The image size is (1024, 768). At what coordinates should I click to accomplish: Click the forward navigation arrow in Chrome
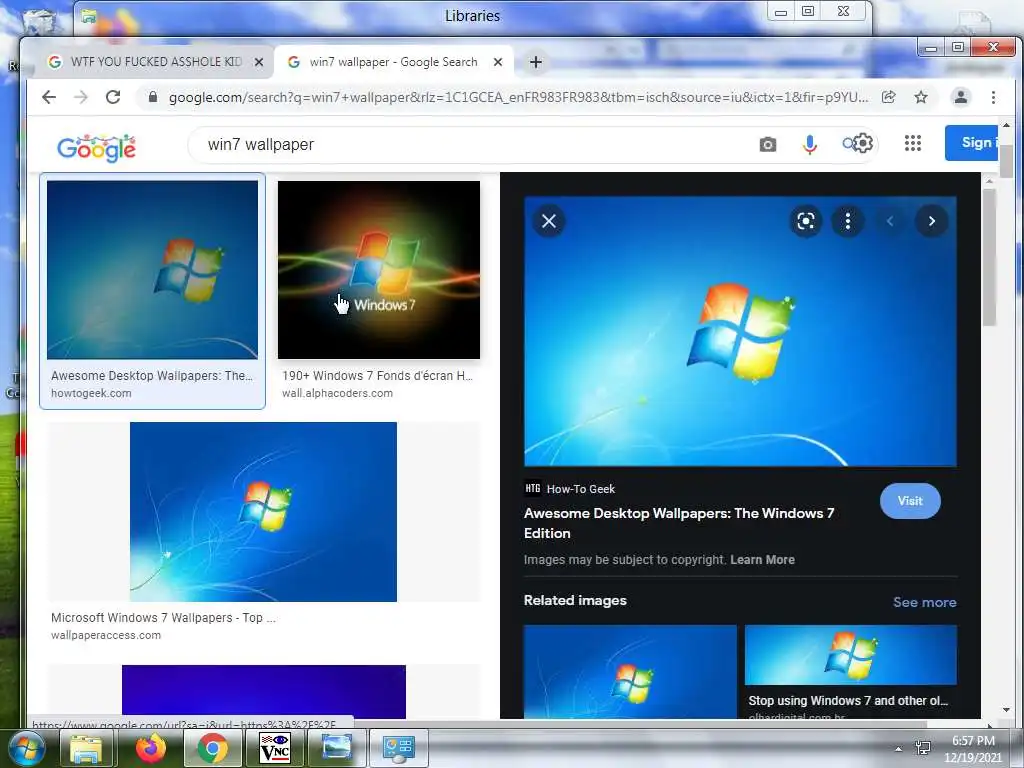pyautogui.click(x=81, y=97)
